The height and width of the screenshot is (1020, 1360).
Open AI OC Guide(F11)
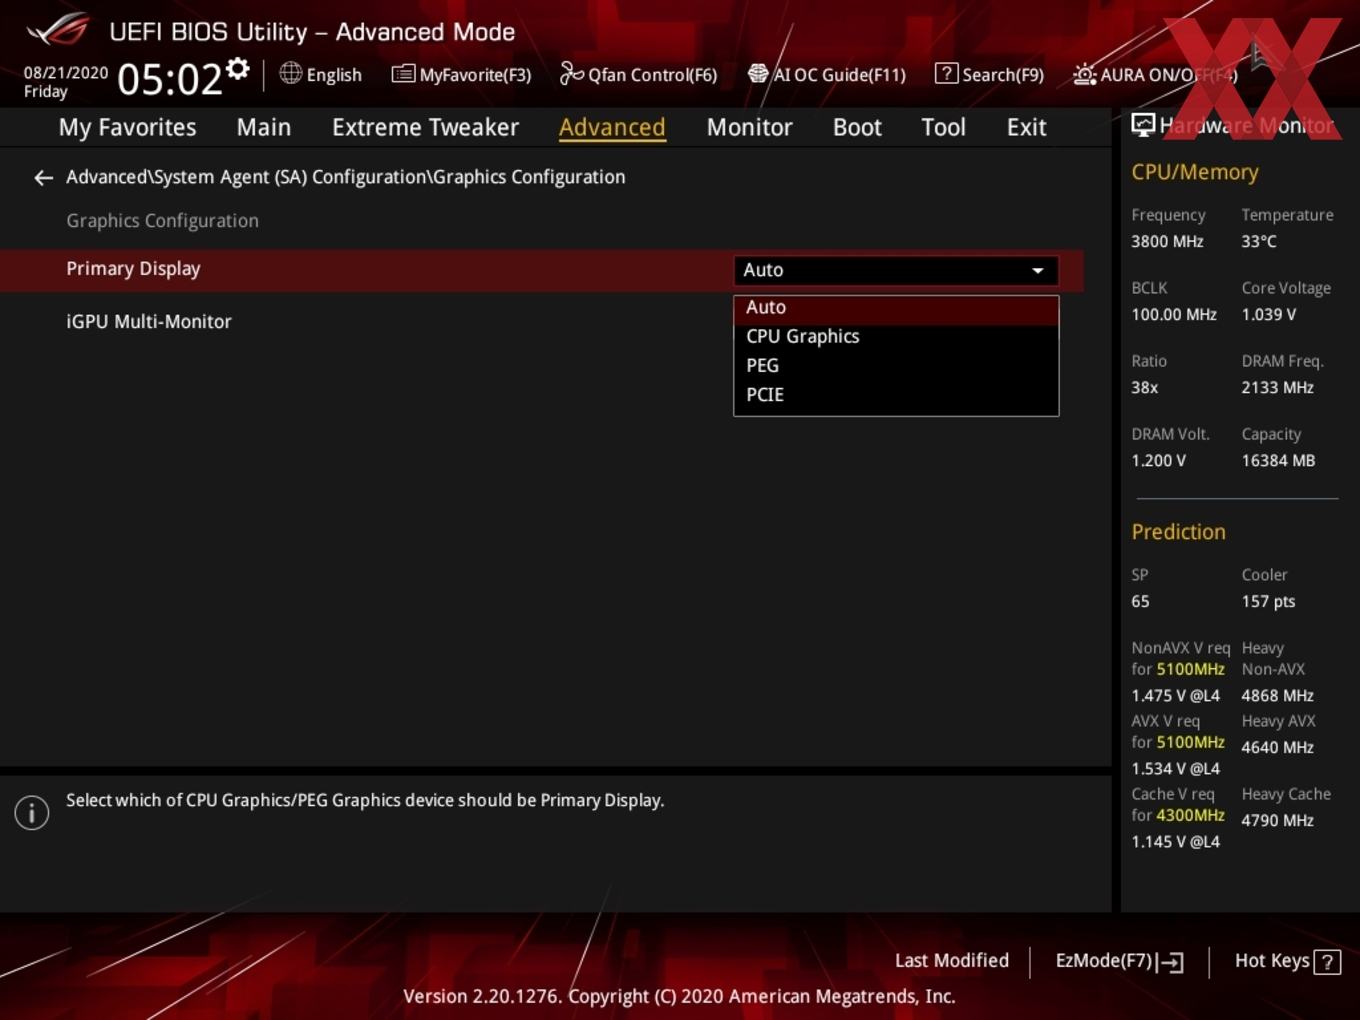[x=826, y=74]
